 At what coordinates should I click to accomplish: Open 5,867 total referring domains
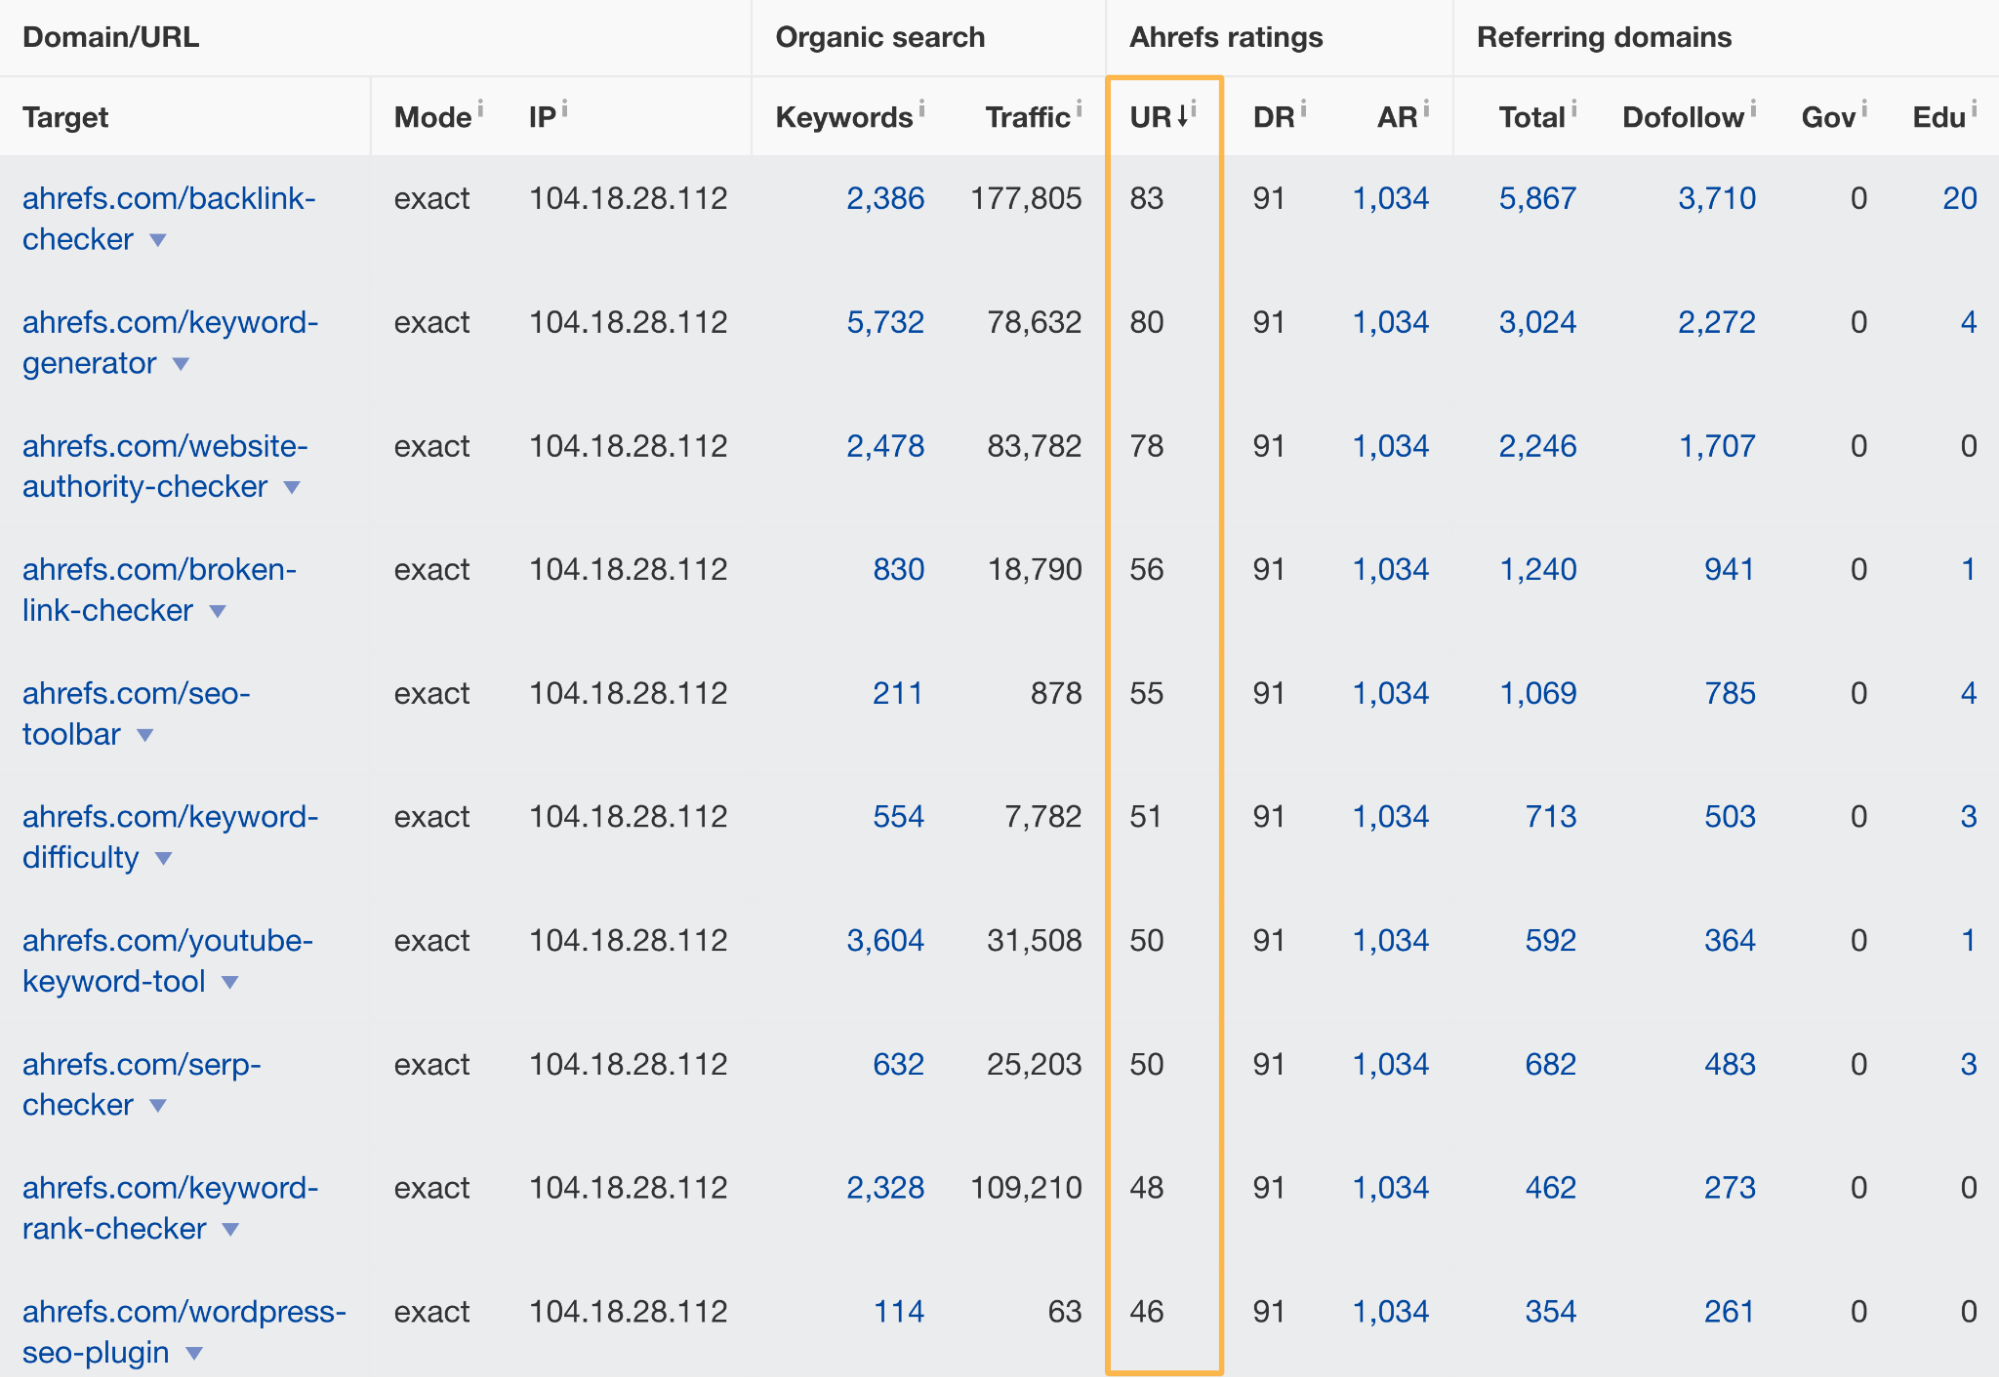[x=1537, y=198]
